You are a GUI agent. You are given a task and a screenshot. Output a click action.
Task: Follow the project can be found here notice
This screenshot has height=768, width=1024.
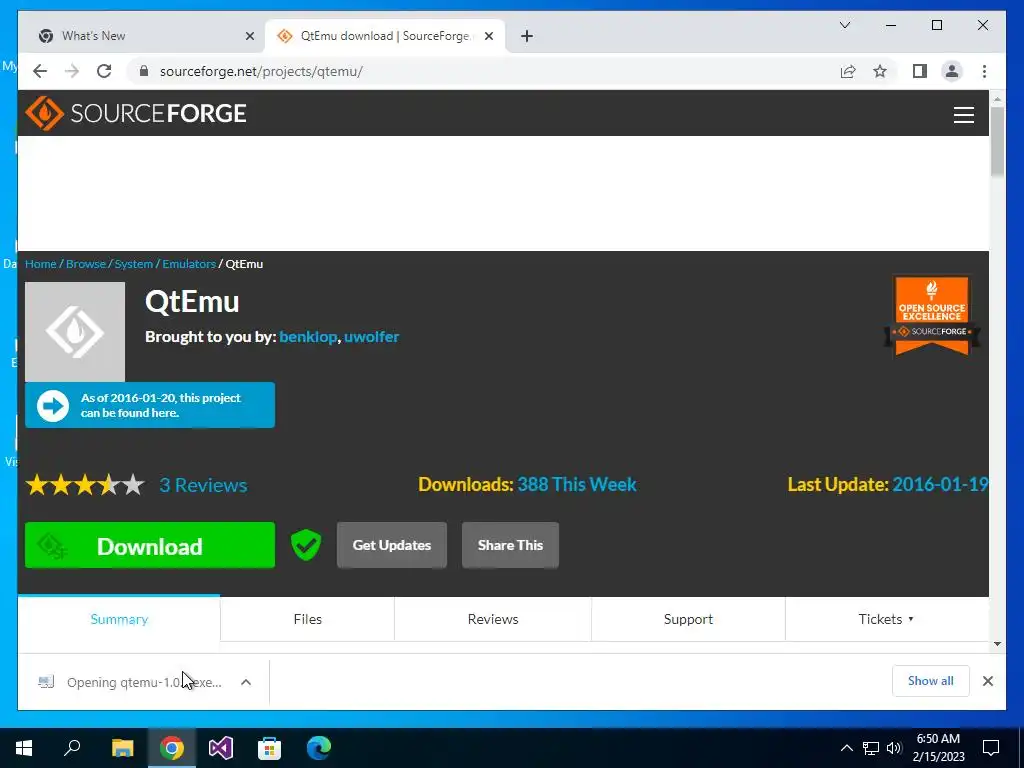[x=150, y=406]
